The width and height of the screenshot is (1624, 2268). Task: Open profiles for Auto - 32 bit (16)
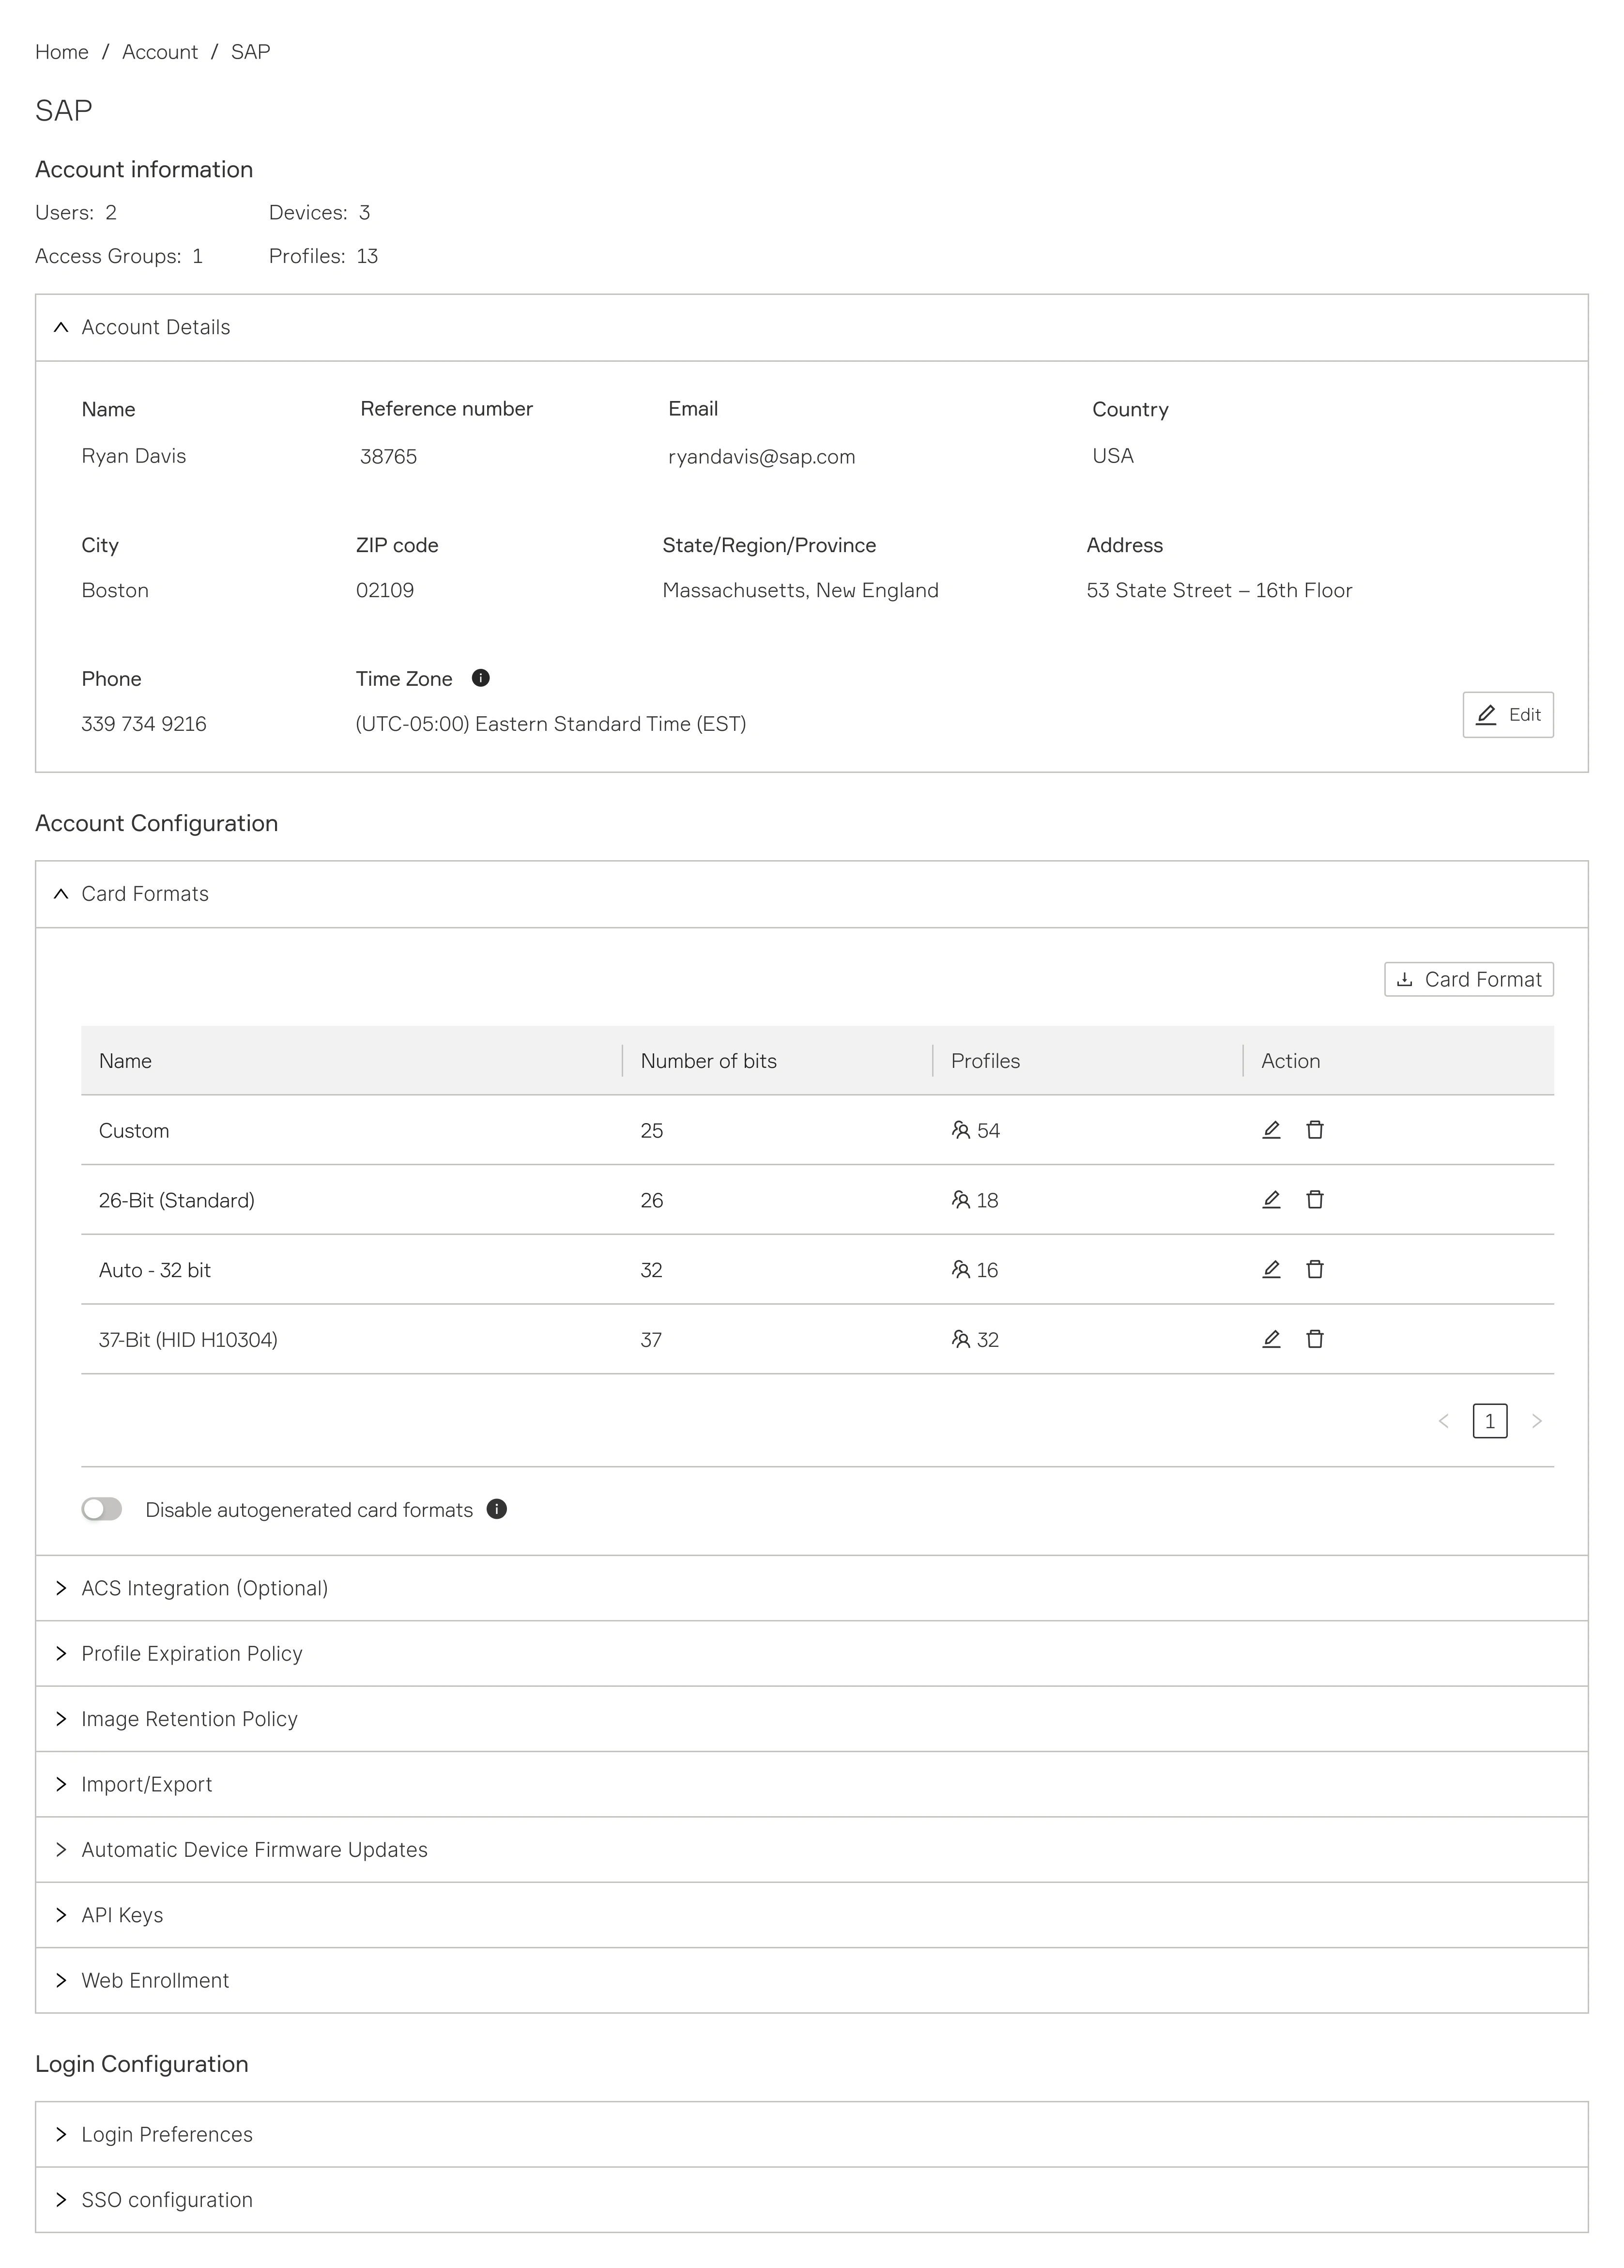tap(975, 1270)
